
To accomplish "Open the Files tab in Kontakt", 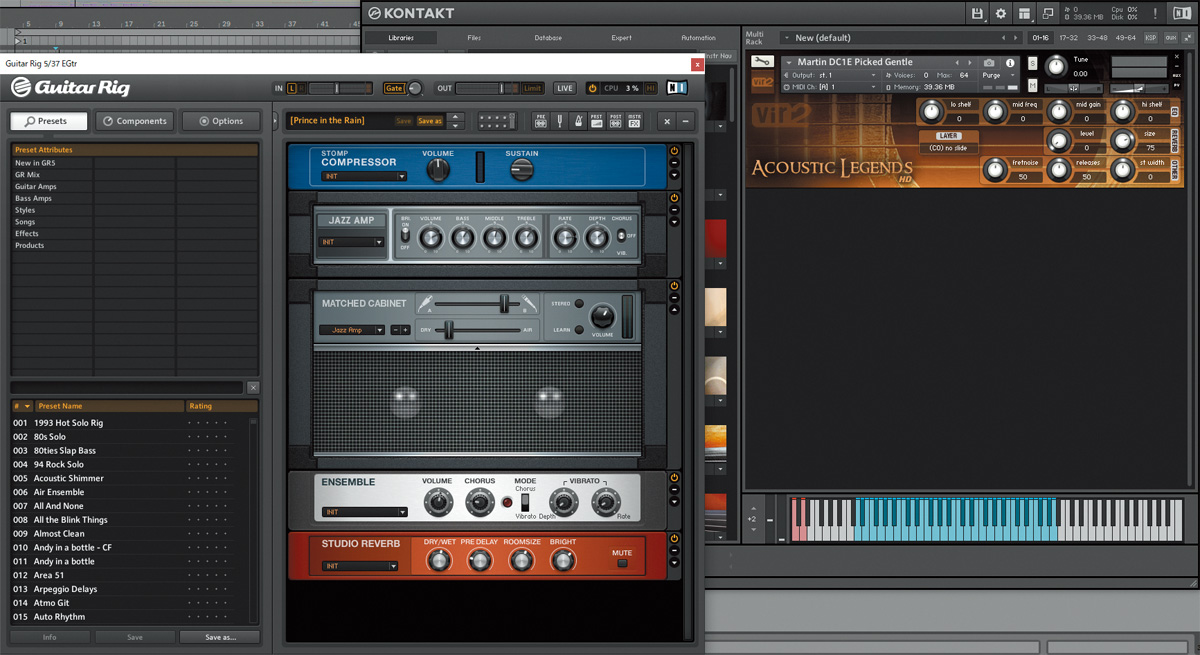I will [474, 38].
